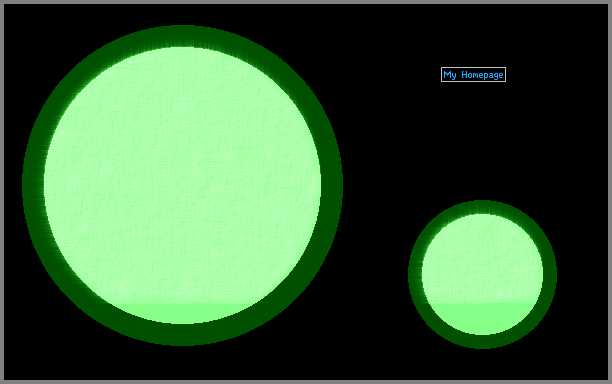The height and width of the screenshot is (384, 612).
Task: Open the My Homepage link
Action: click(x=473, y=75)
